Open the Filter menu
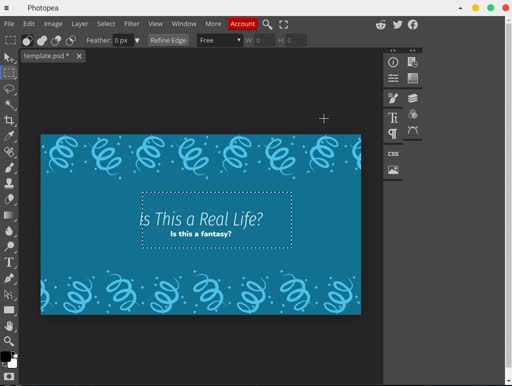Image resolution: width=512 pixels, height=386 pixels. [132, 24]
